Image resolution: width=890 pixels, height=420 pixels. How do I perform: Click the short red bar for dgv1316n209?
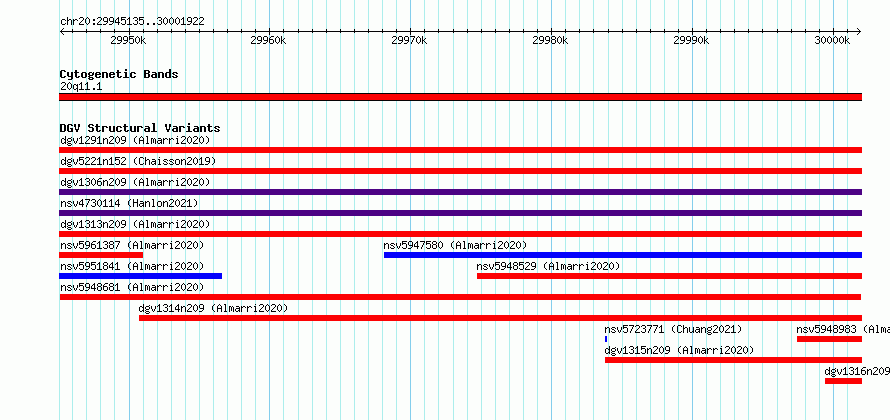coord(843,381)
